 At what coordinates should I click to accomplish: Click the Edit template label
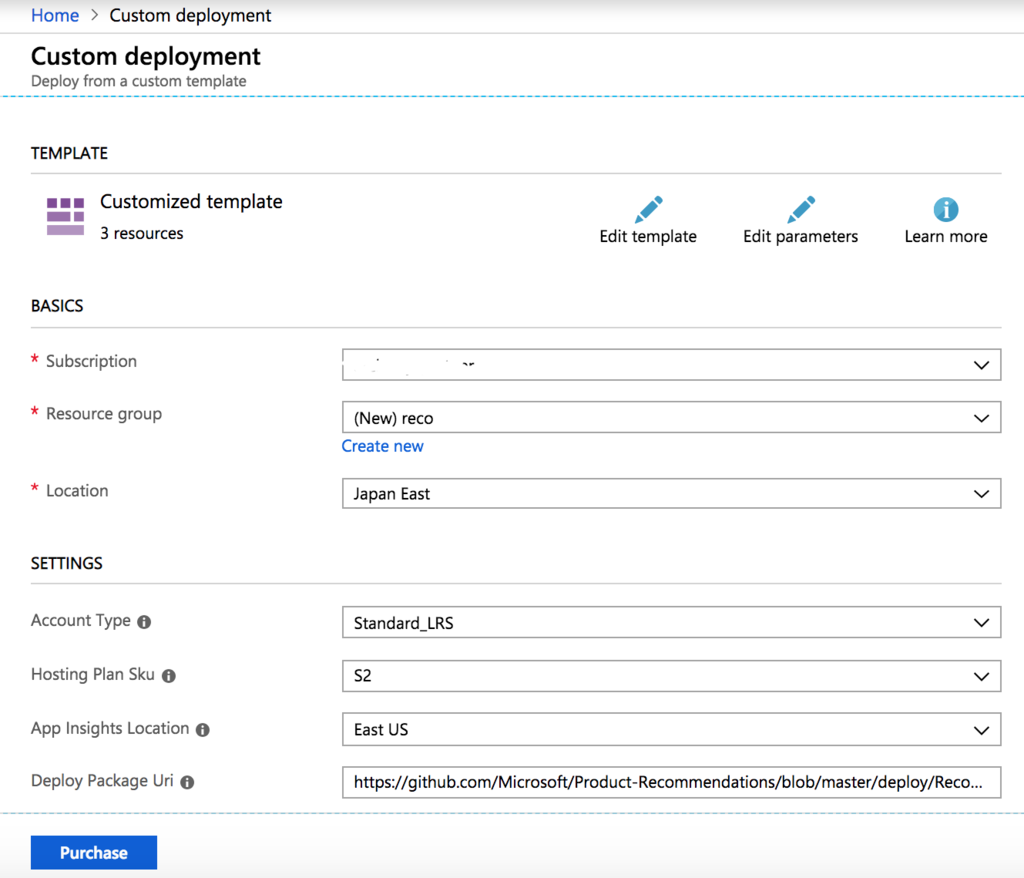click(x=648, y=236)
